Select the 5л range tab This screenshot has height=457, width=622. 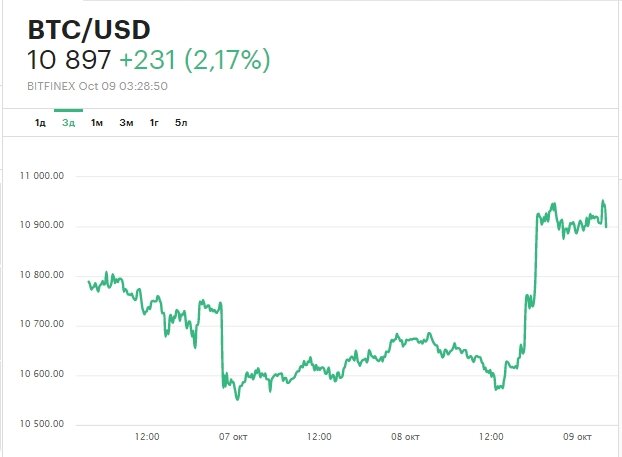pyautogui.click(x=181, y=122)
